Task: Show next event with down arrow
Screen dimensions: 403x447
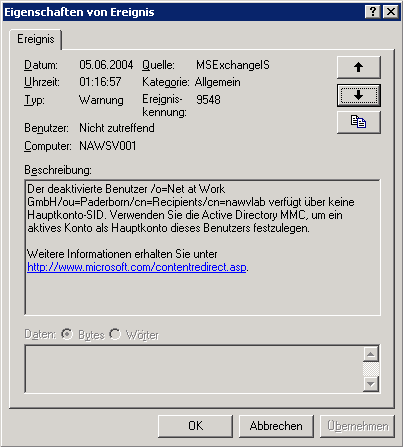Action: (359, 95)
